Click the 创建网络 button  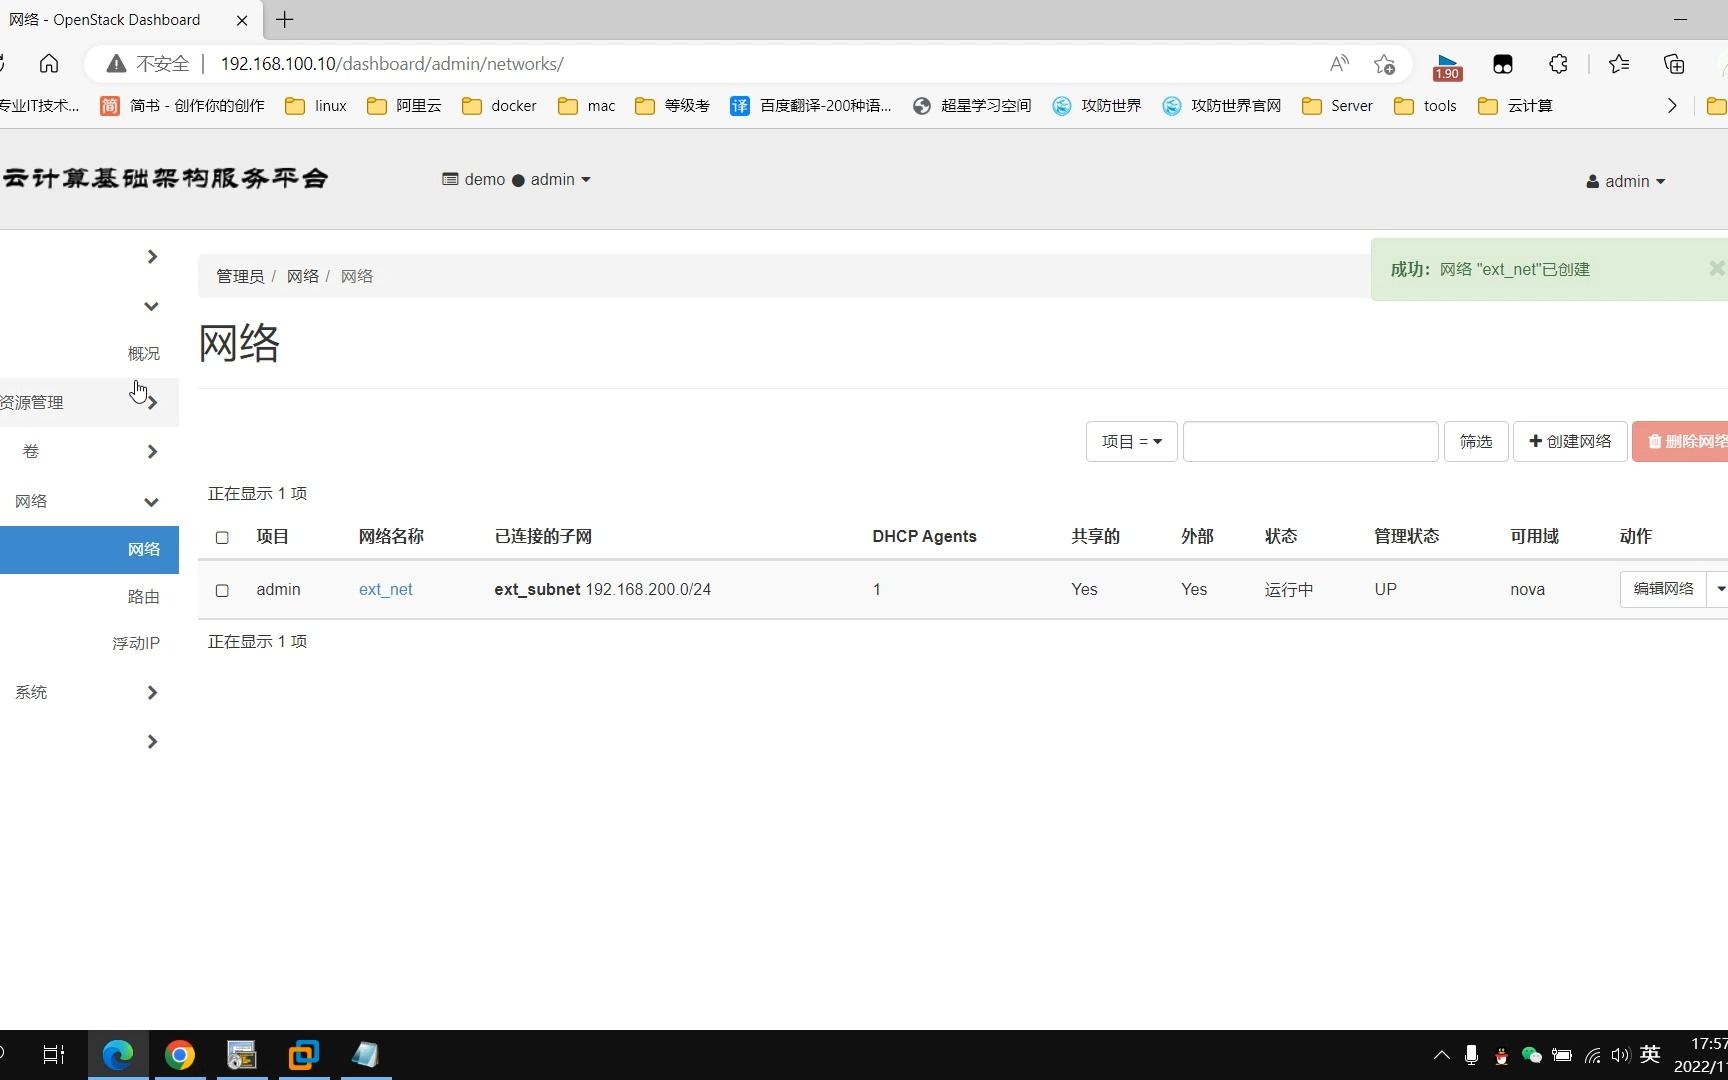point(1570,442)
